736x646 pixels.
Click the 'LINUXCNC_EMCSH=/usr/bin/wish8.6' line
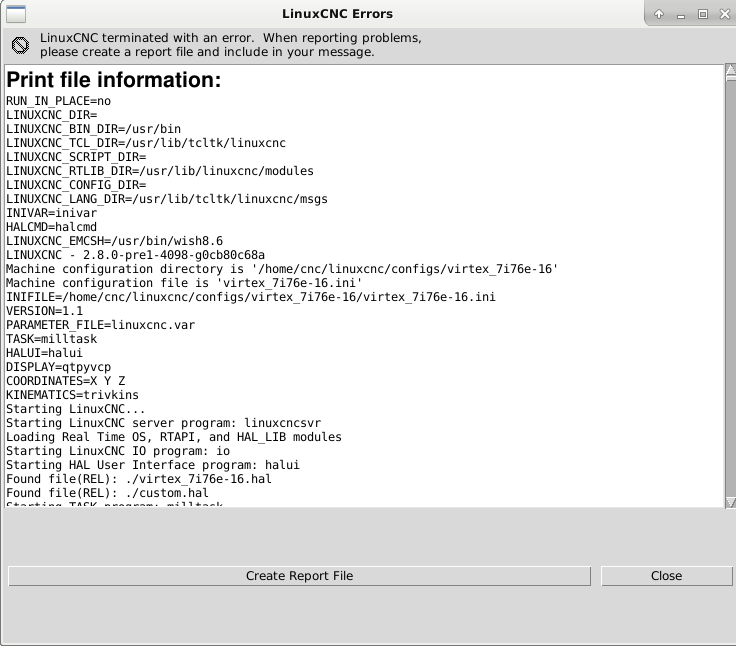(115, 241)
